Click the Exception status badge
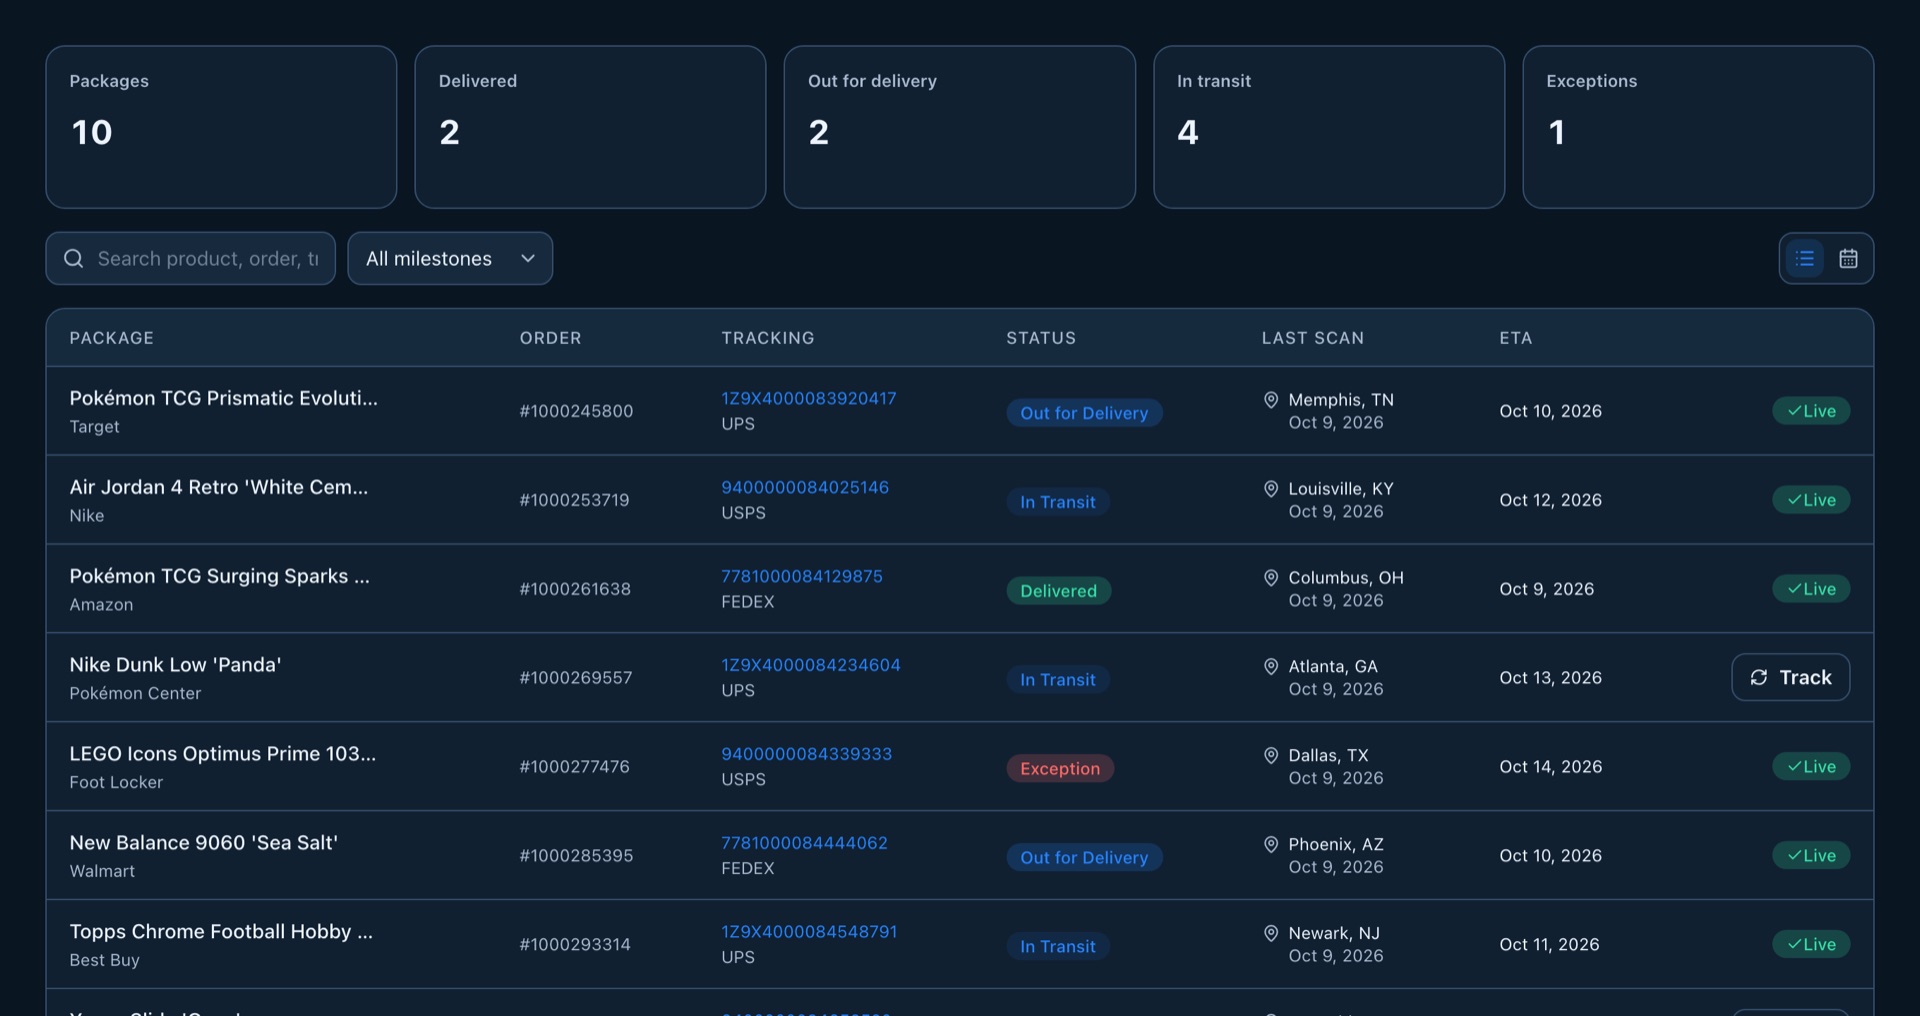This screenshot has height=1016, width=1920. pyautogui.click(x=1060, y=769)
